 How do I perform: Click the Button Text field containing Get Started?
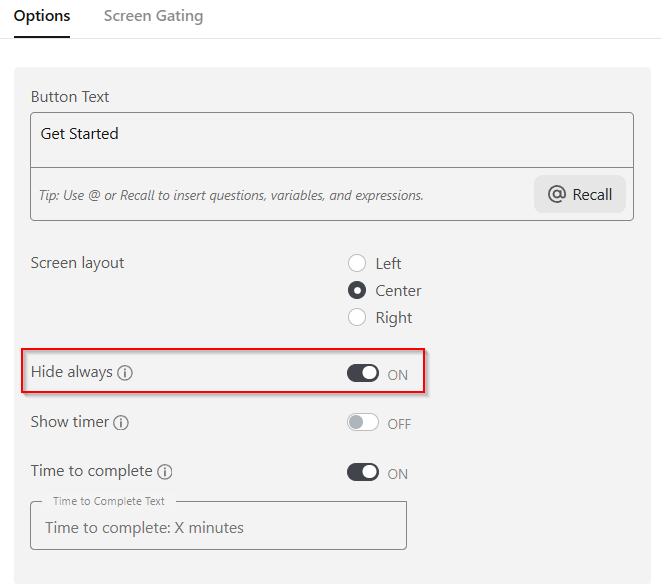point(331,140)
